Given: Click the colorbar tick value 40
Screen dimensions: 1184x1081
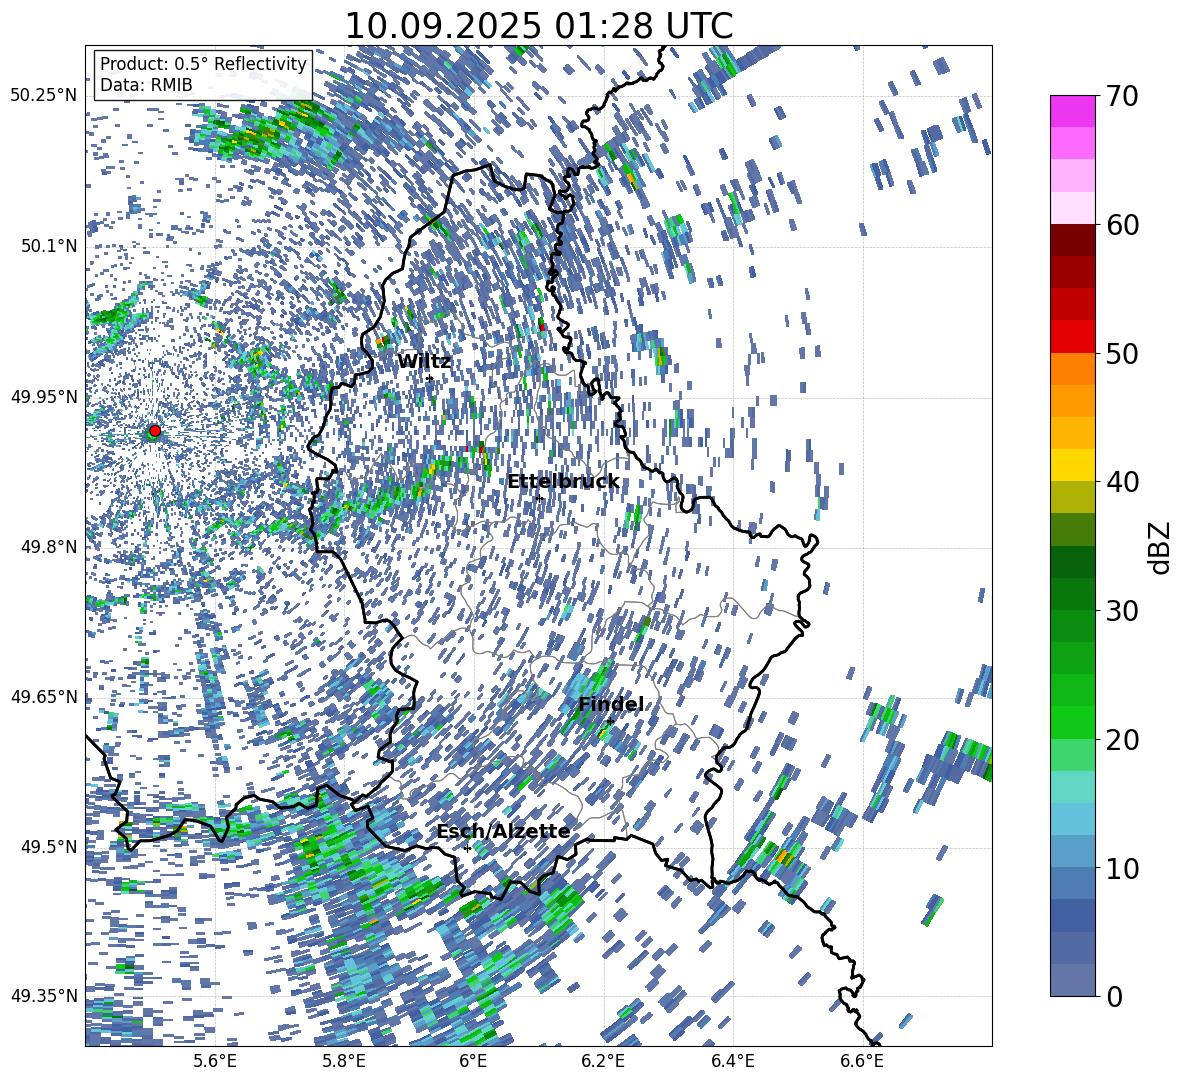Looking at the screenshot, I should pos(1122,482).
